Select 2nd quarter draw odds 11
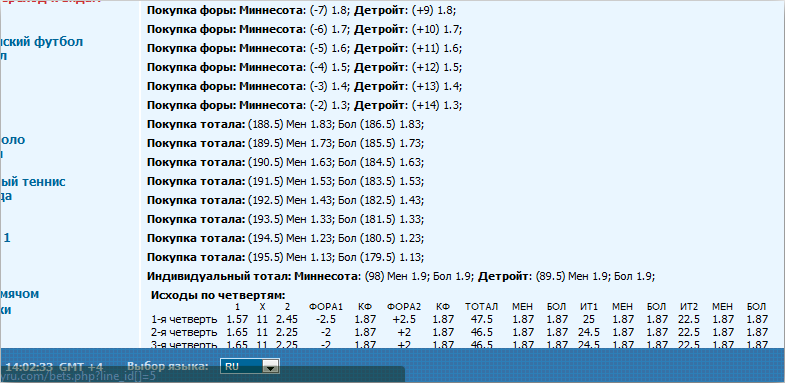 click(x=262, y=332)
